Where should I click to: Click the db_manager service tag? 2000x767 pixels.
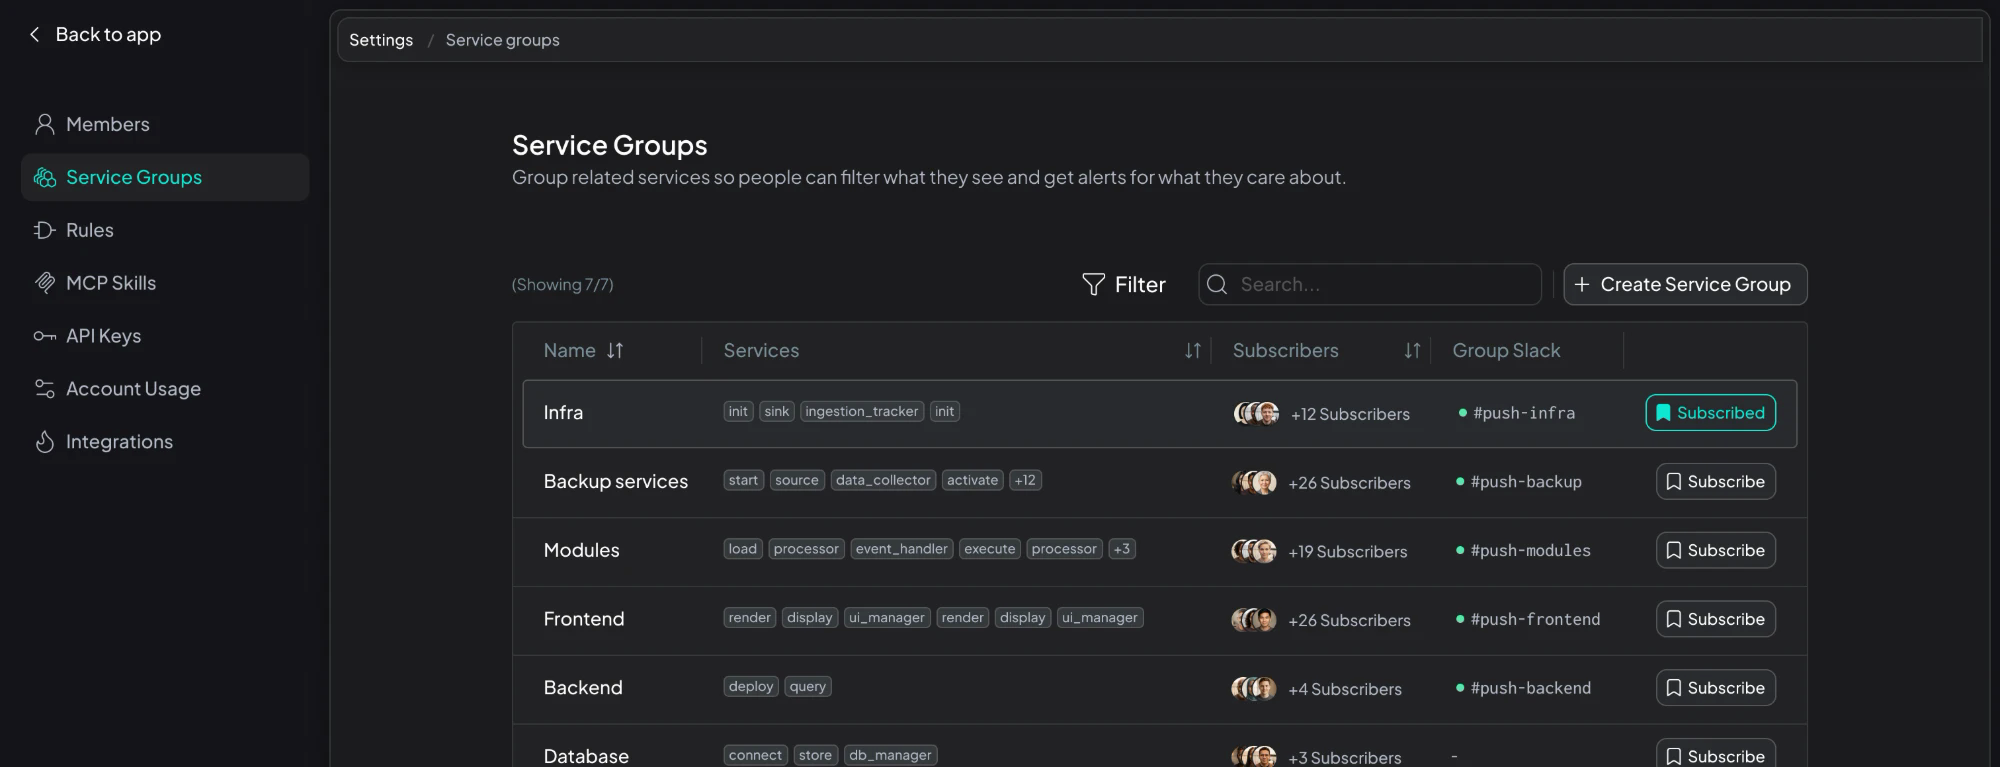pyautogui.click(x=890, y=755)
